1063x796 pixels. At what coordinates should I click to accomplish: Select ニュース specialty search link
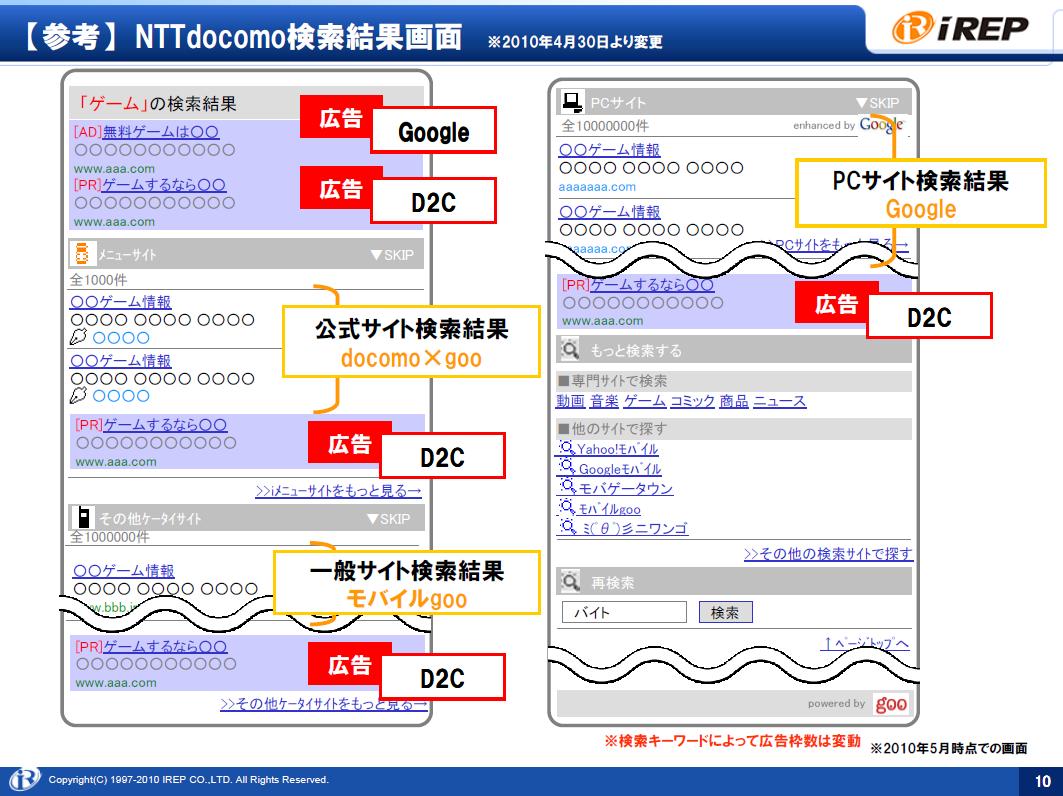click(780, 401)
